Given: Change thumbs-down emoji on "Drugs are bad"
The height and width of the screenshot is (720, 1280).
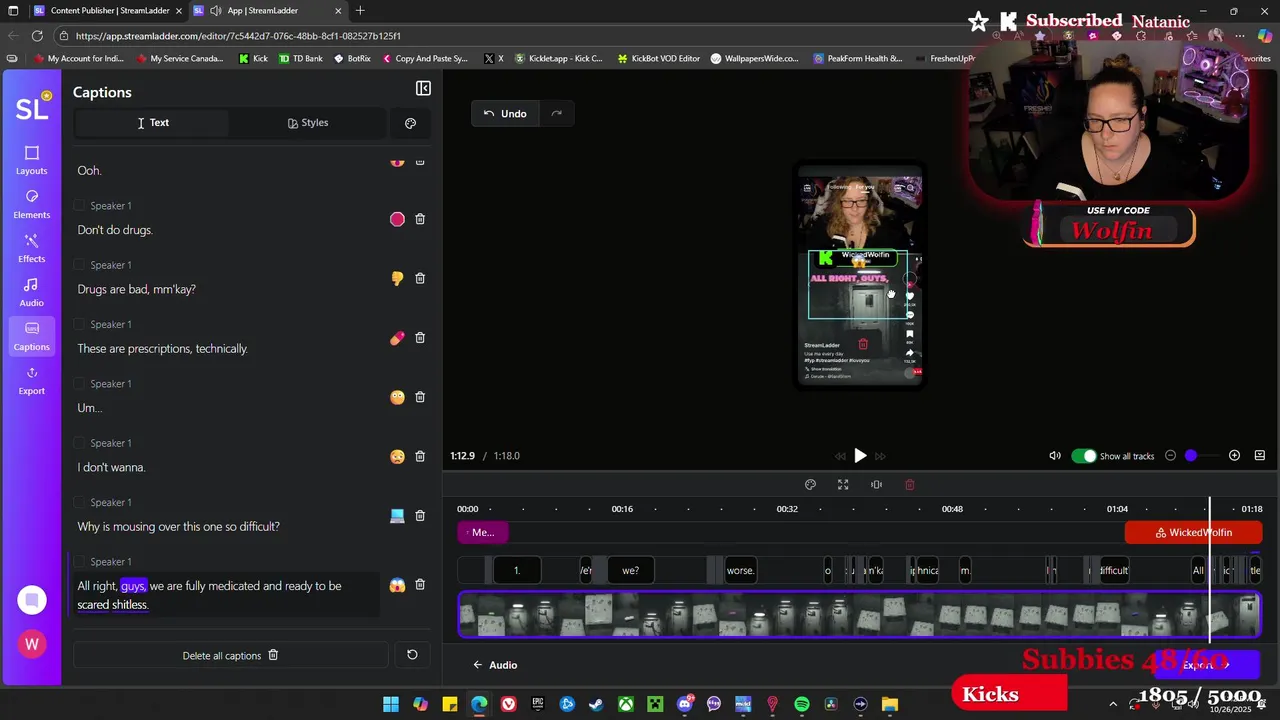Looking at the screenshot, I should (x=397, y=279).
